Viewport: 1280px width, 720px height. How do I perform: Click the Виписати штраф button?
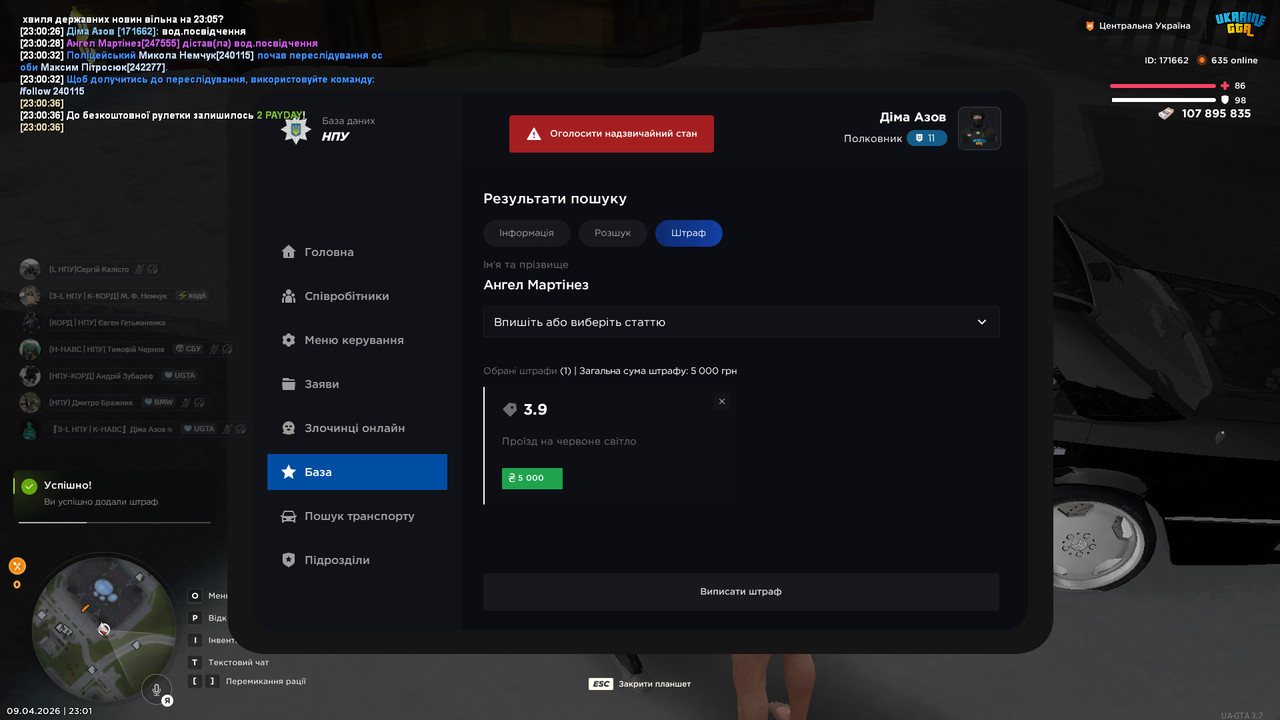pos(741,592)
